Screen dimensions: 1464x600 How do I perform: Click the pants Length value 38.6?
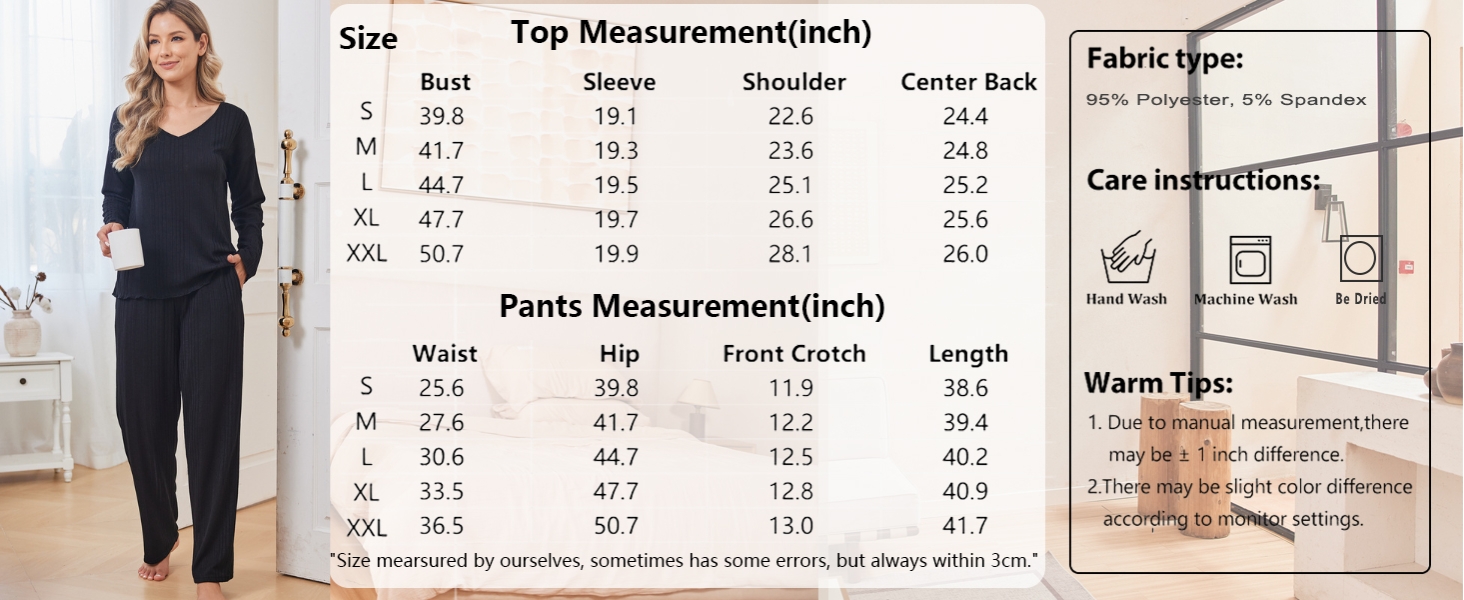click(965, 388)
